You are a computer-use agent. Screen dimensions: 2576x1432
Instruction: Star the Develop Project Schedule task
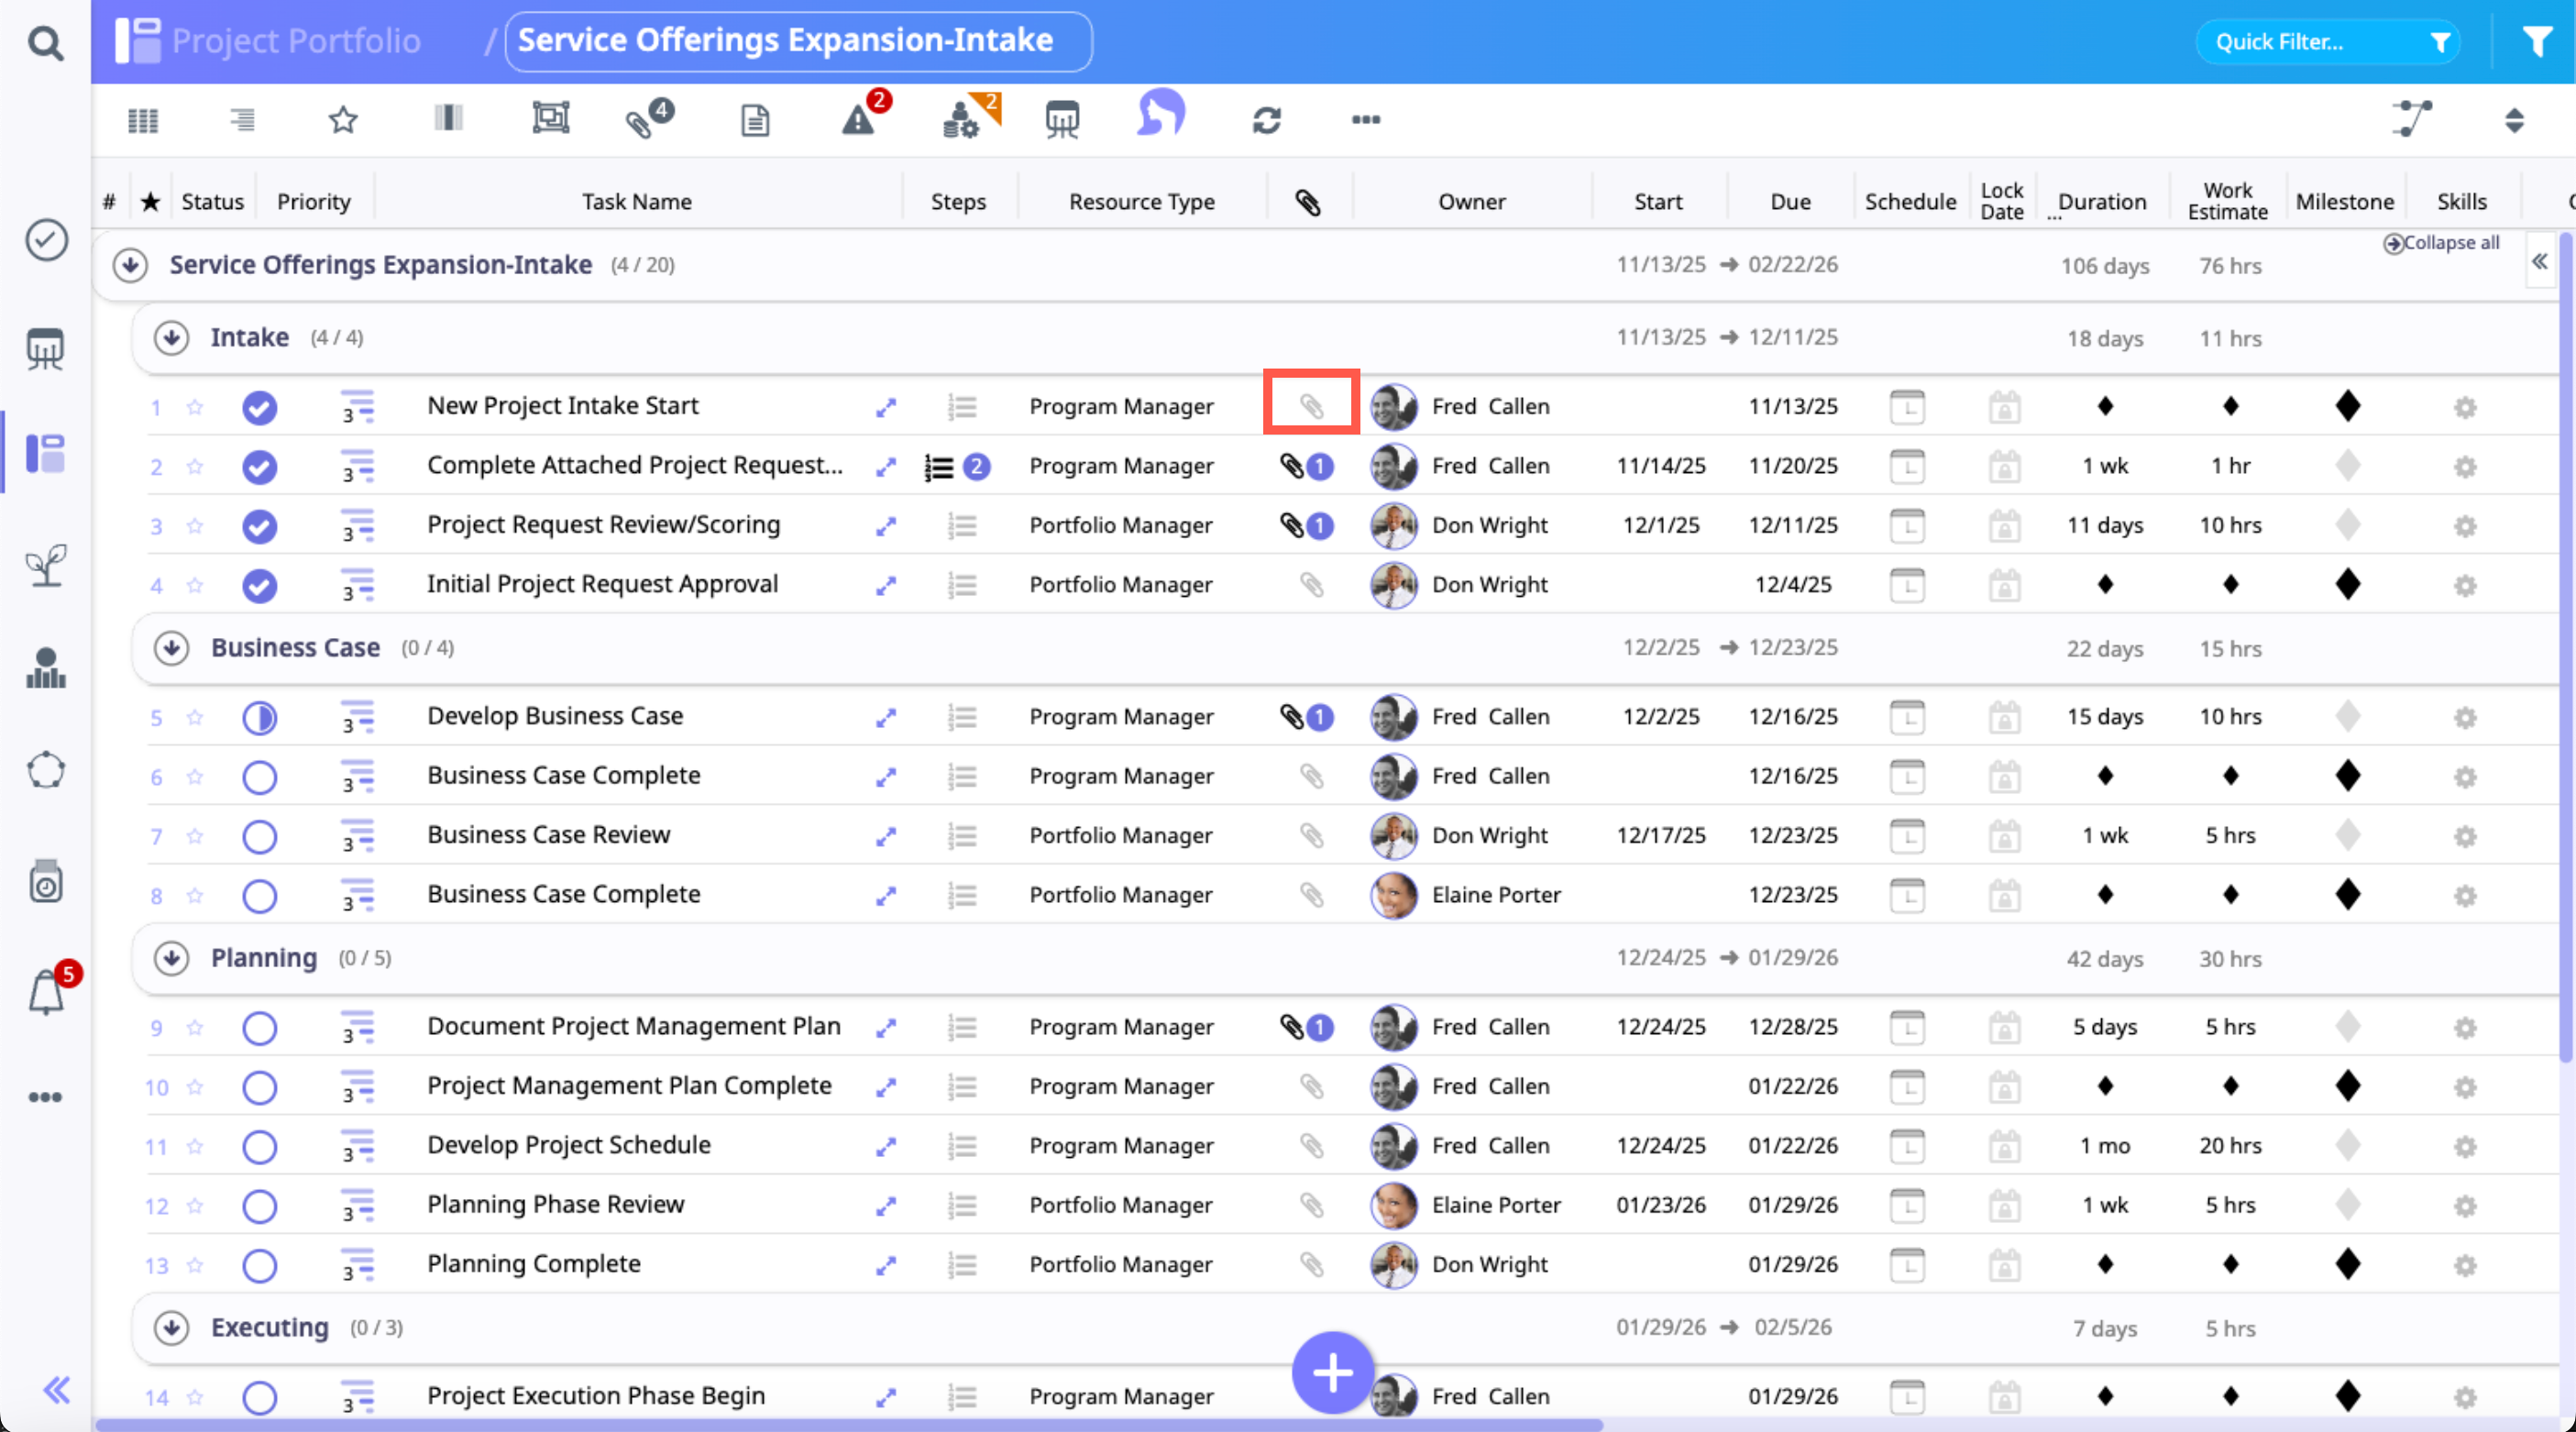[195, 1146]
